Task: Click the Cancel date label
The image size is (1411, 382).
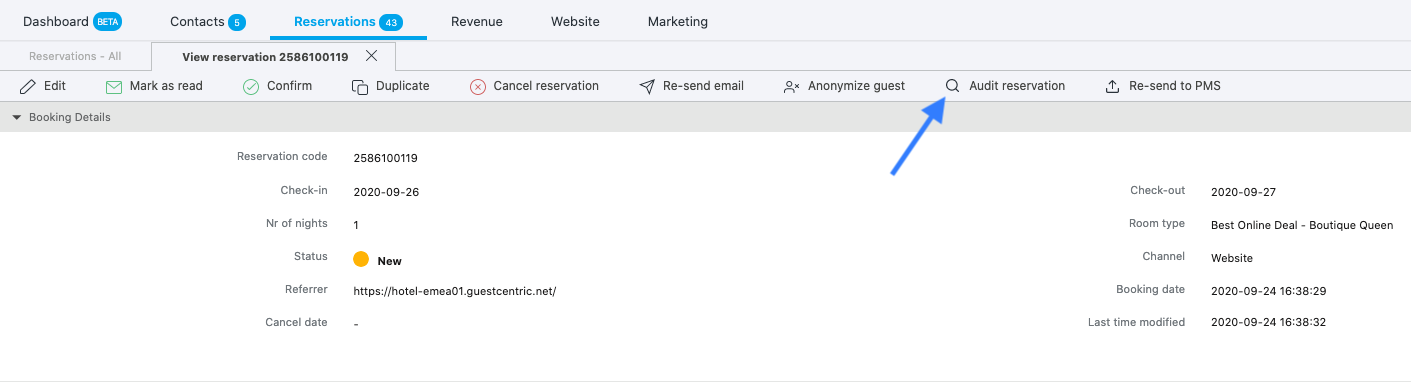Action: point(296,322)
